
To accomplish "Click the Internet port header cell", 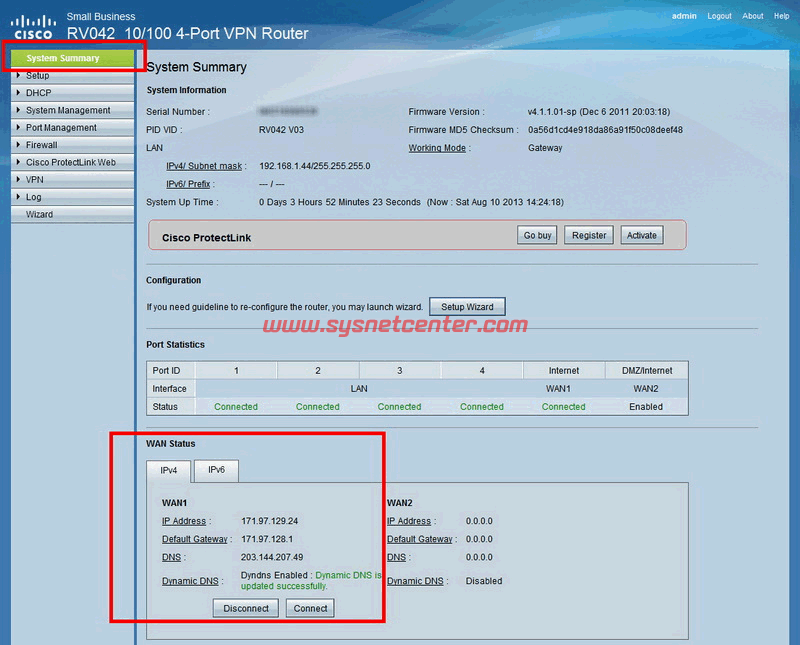I will (x=564, y=370).
